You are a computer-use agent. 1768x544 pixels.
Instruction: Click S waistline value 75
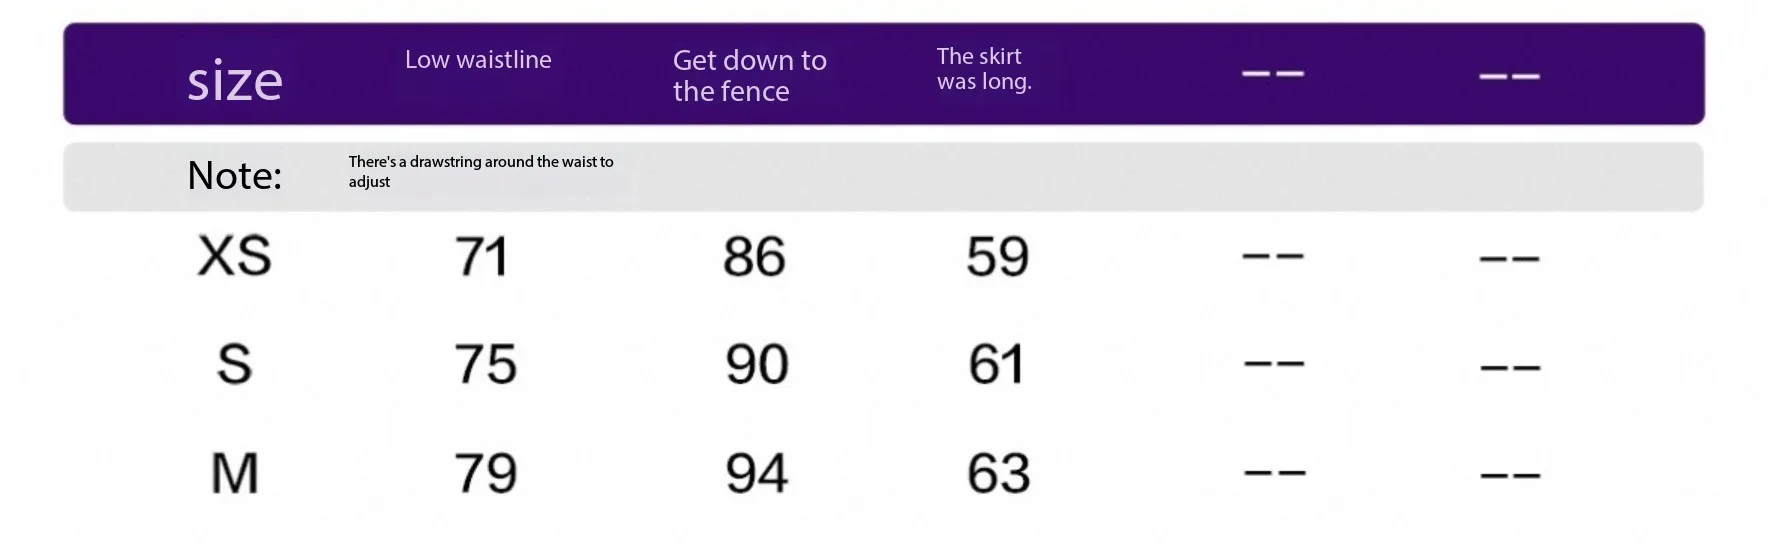coord(485,364)
